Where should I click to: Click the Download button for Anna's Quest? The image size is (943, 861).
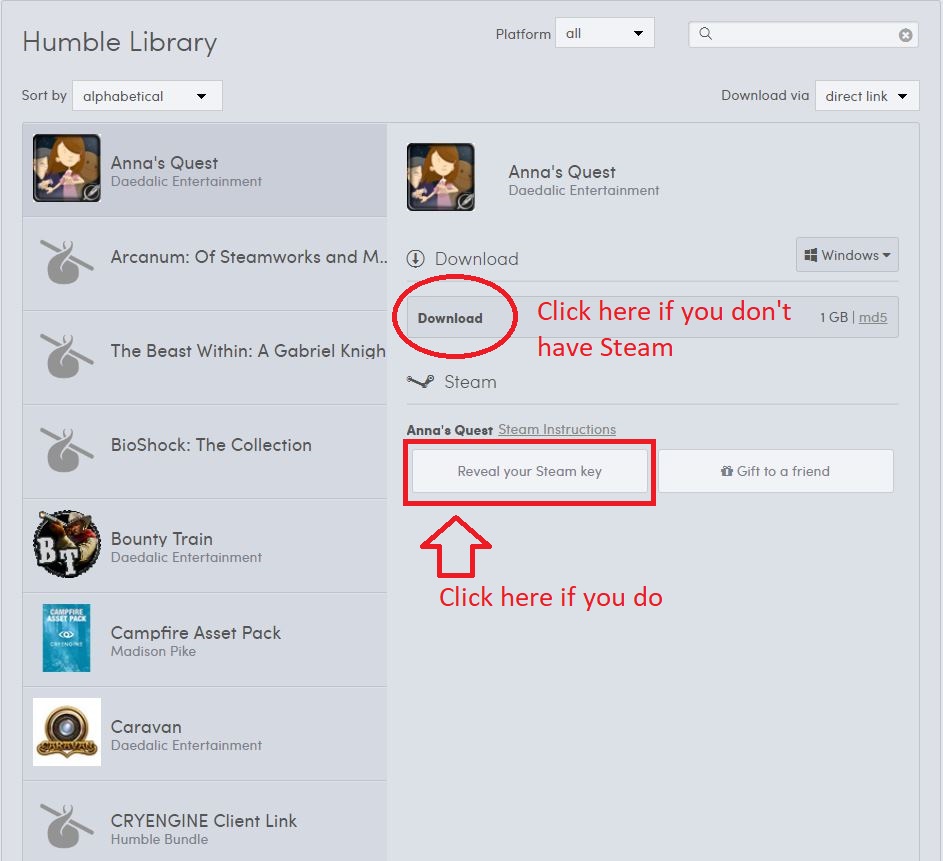450,317
